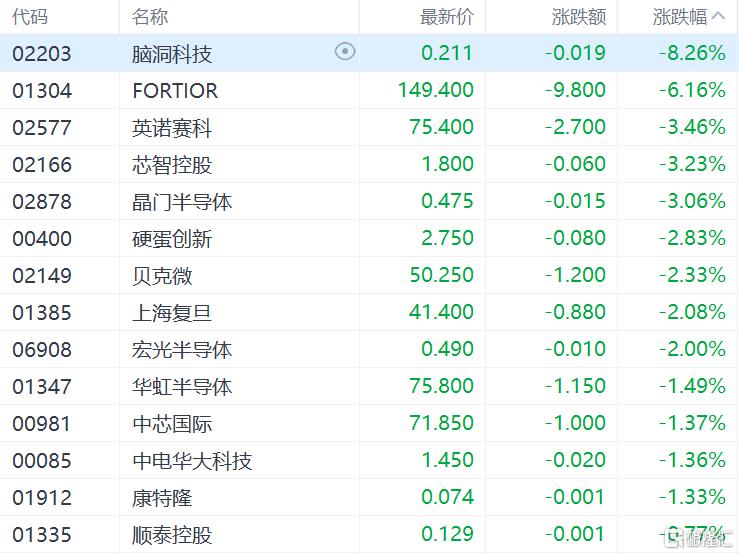The image size is (739, 555).
Task: Sort by the 最新价 column header
Action: [446, 17]
